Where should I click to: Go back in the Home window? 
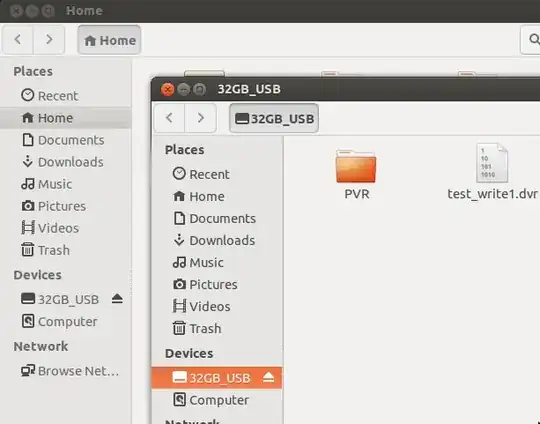click(x=18, y=40)
